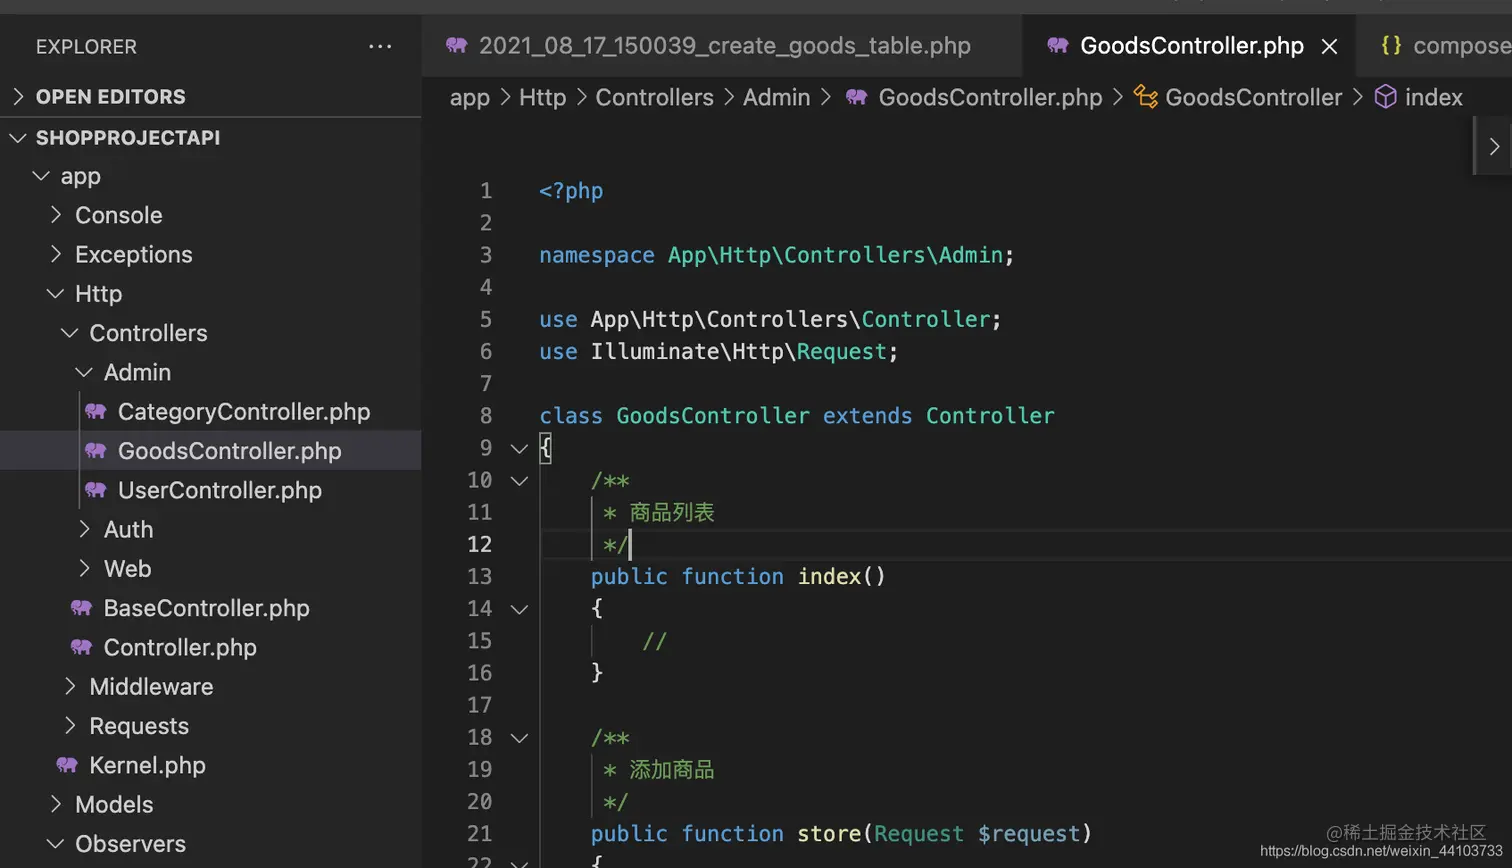
Task: Click Http in breadcrumb path
Action: (x=542, y=97)
